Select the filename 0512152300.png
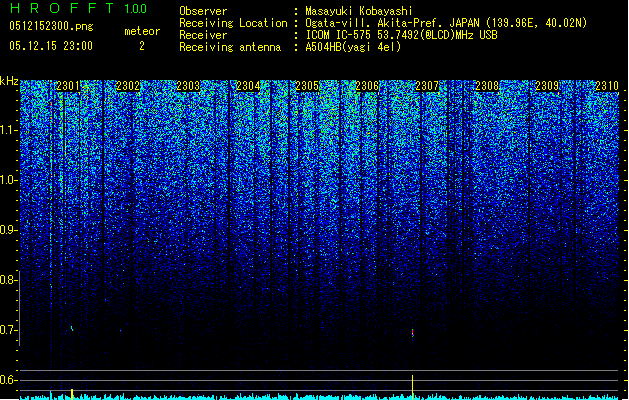The width and height of the screenshot is (629, 400). (51, 27)
